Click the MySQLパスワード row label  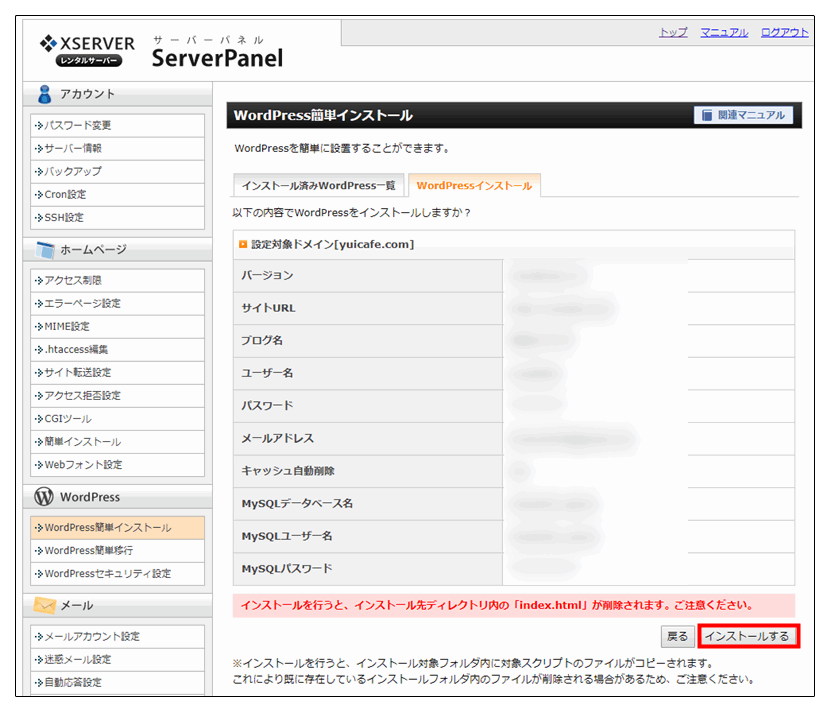coord(287,569)
